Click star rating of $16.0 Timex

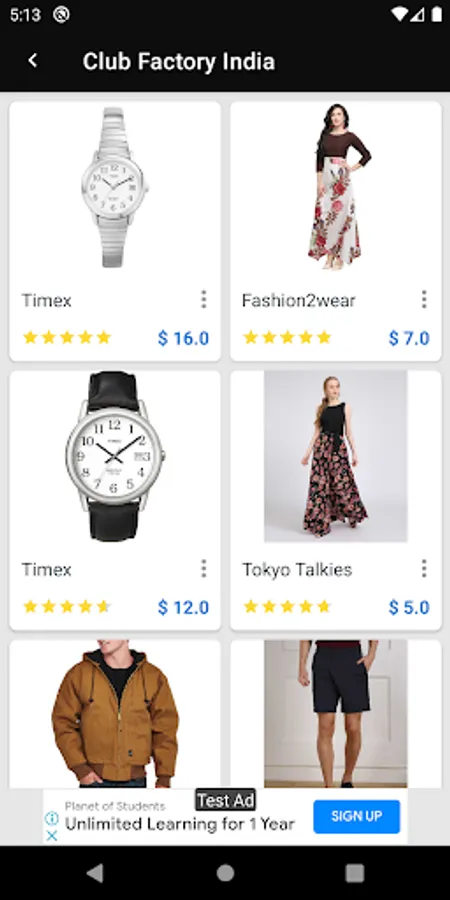coord(67,338)
